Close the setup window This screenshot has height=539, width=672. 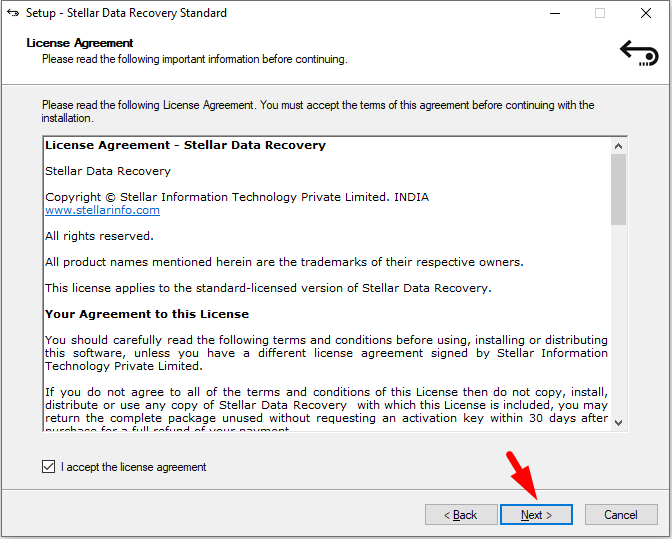[646, 13]
